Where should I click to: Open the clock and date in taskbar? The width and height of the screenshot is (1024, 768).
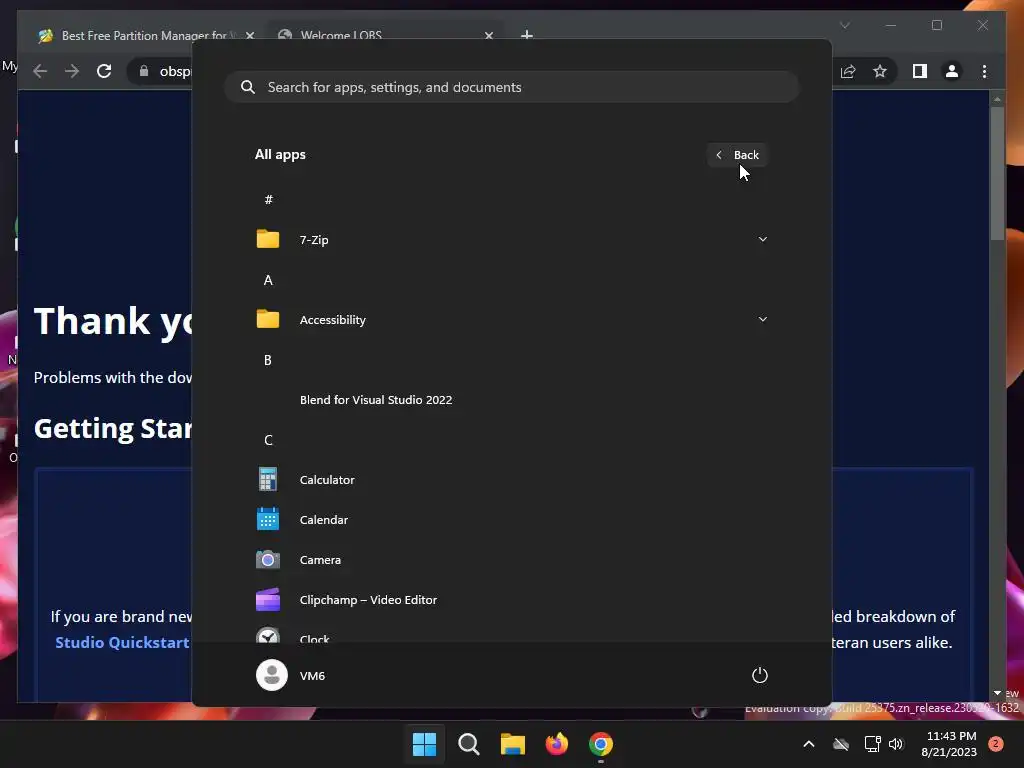(x=950, y=744)
